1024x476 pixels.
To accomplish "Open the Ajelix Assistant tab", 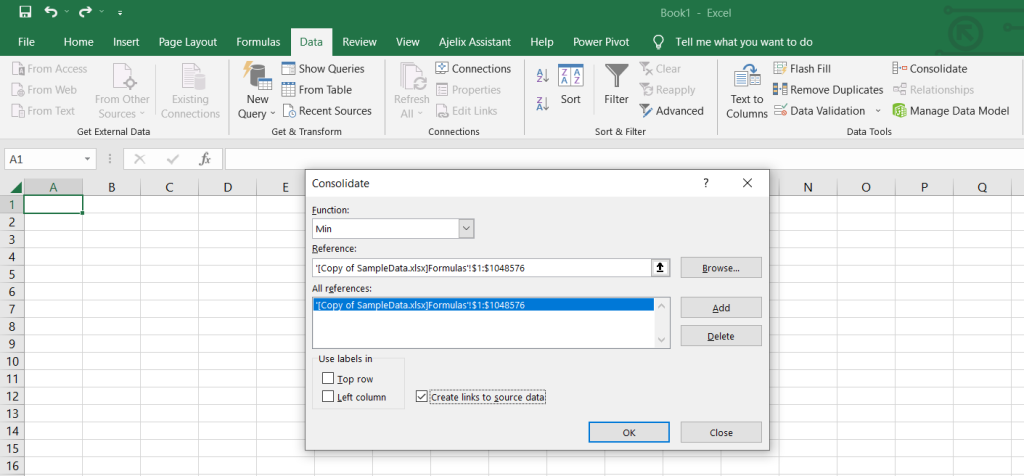I will coord(475,42).
